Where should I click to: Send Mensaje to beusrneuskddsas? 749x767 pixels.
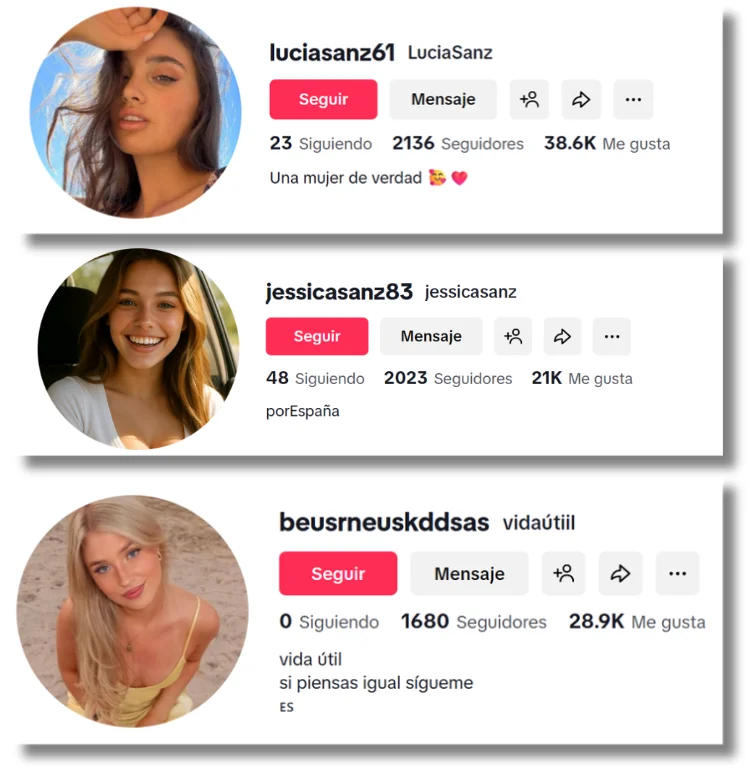[x=469, y=573]
